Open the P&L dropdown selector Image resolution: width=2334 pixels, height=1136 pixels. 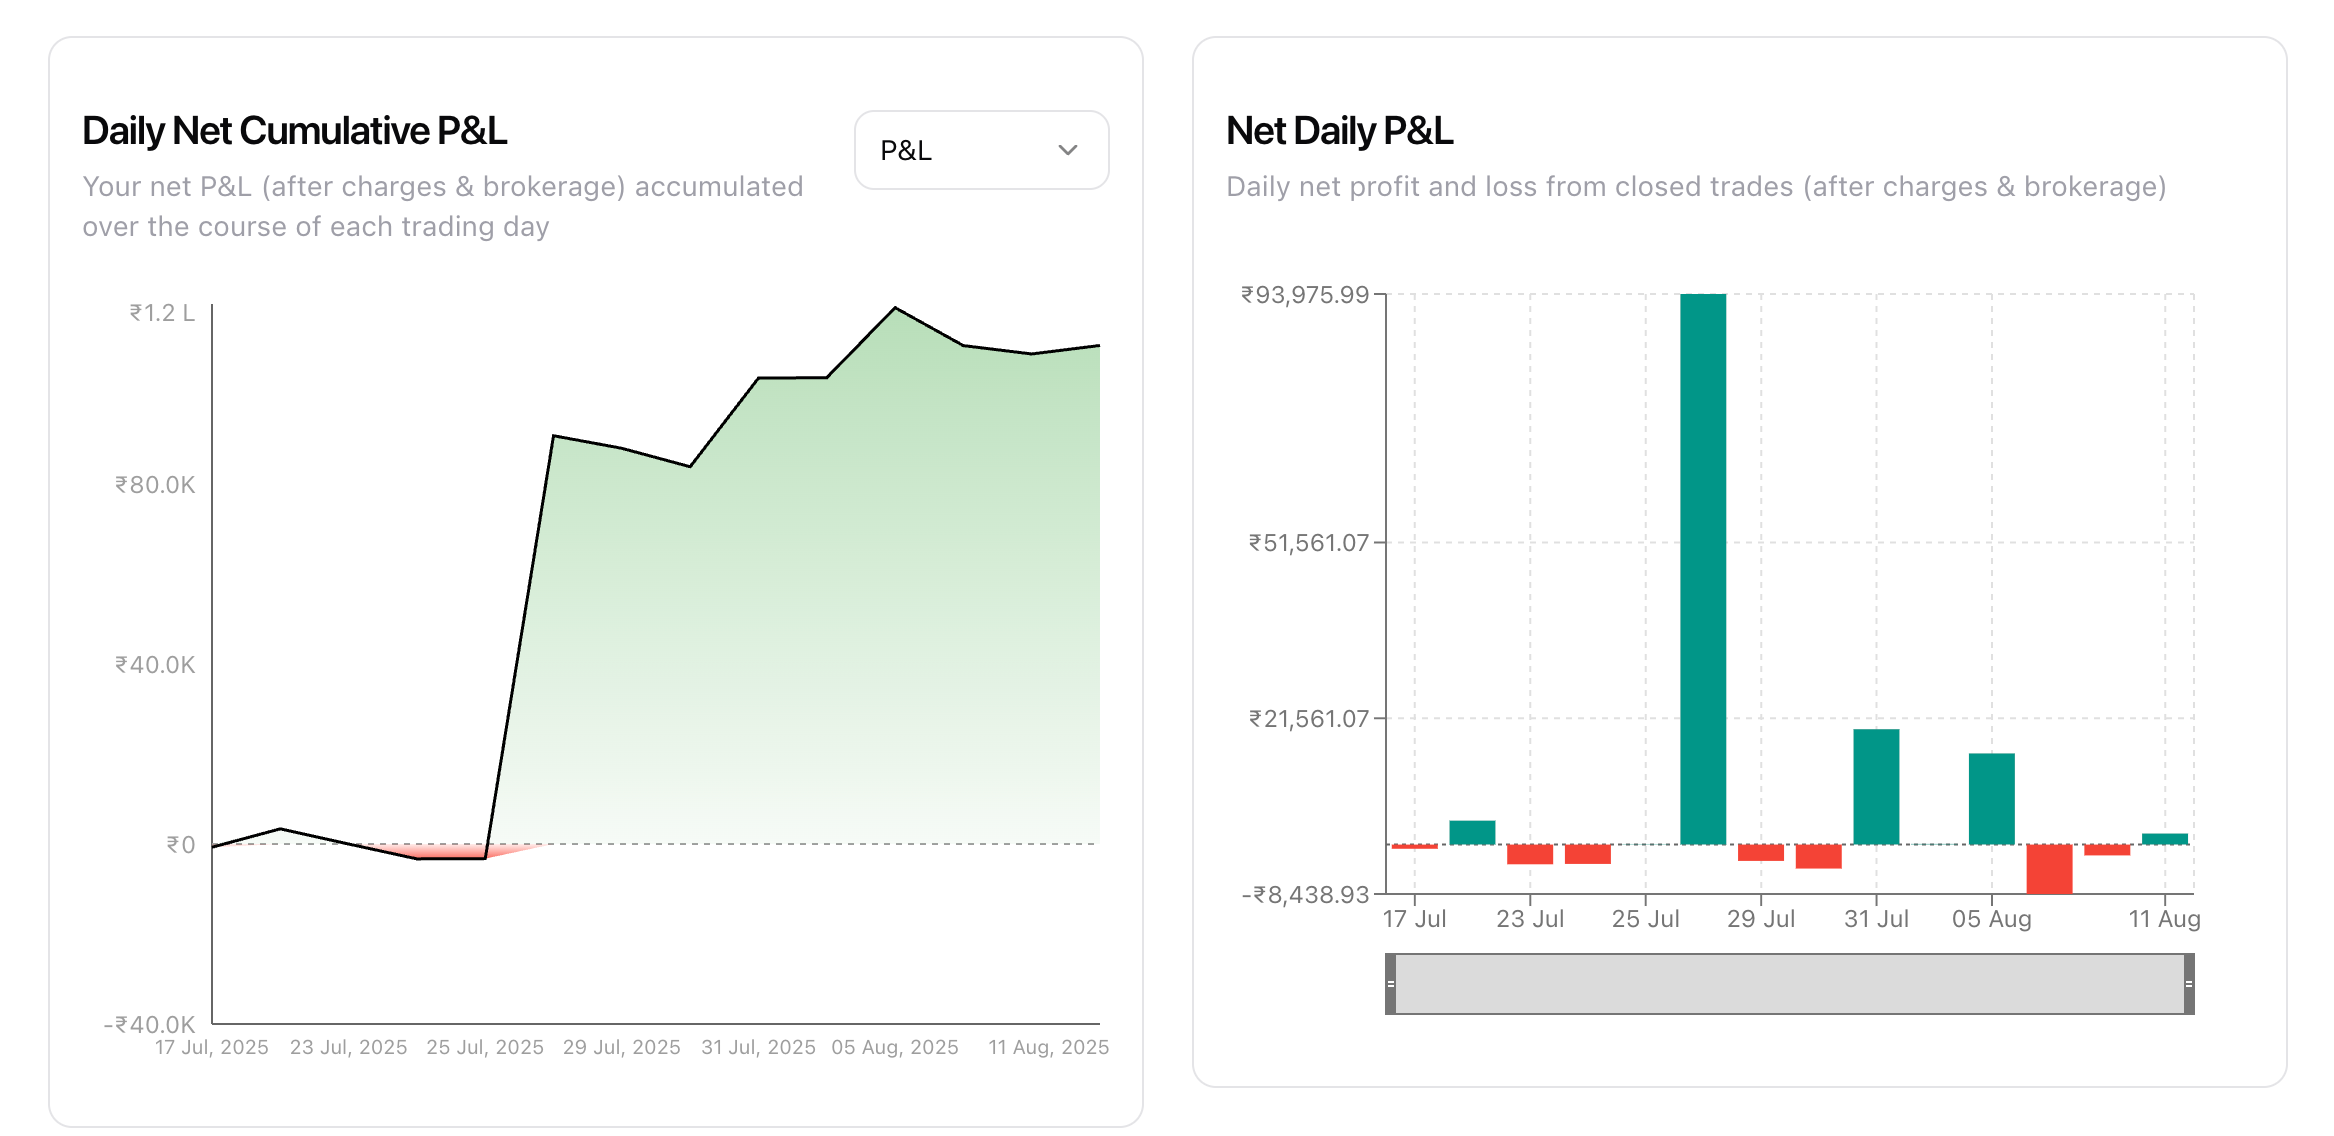click(980, 150)
